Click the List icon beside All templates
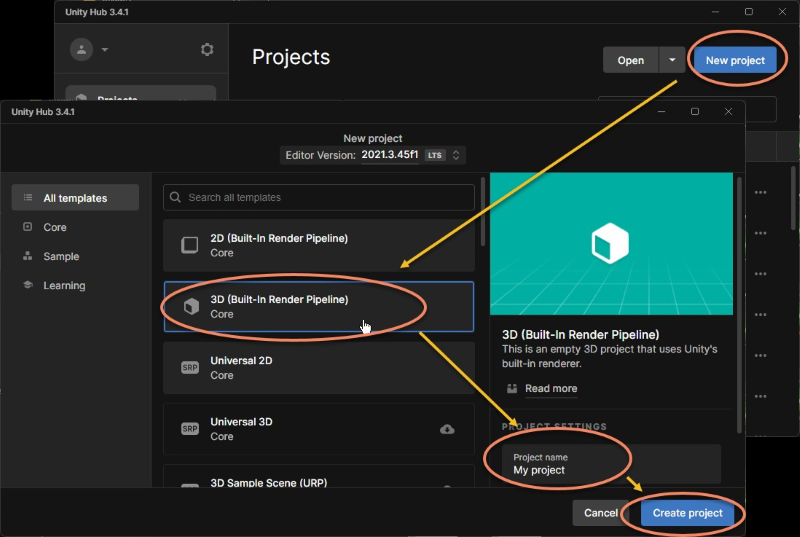 point(28,197)
